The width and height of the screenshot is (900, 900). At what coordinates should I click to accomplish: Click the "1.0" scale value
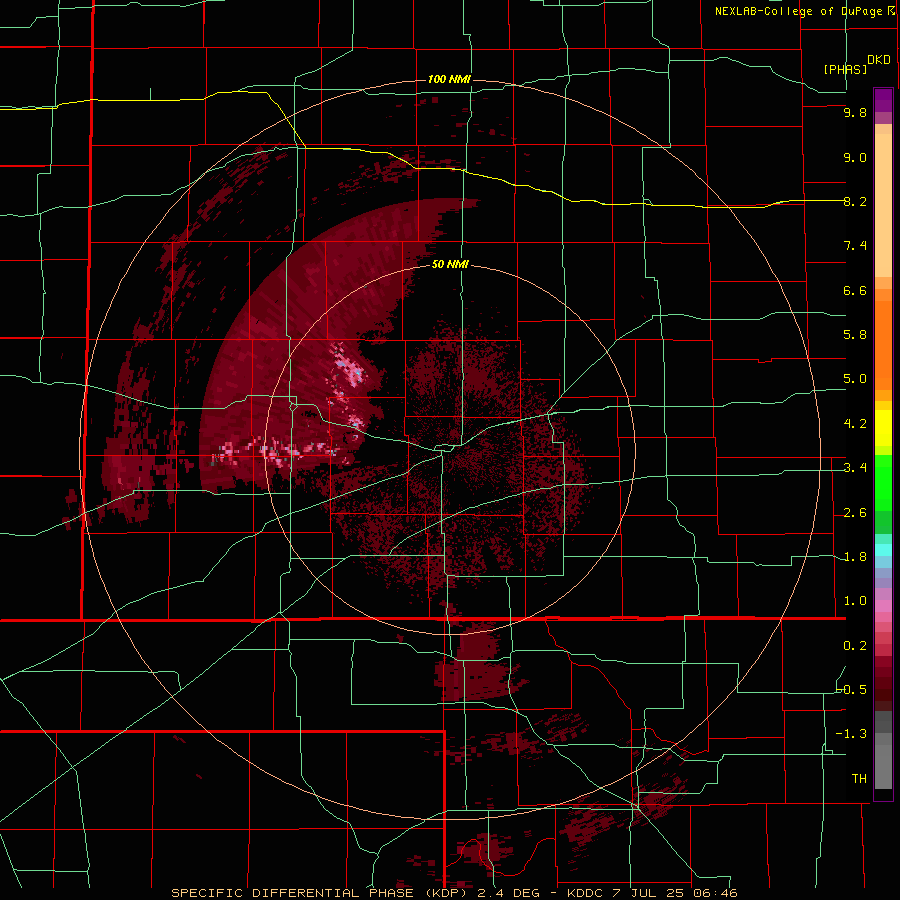pos(855,601)
